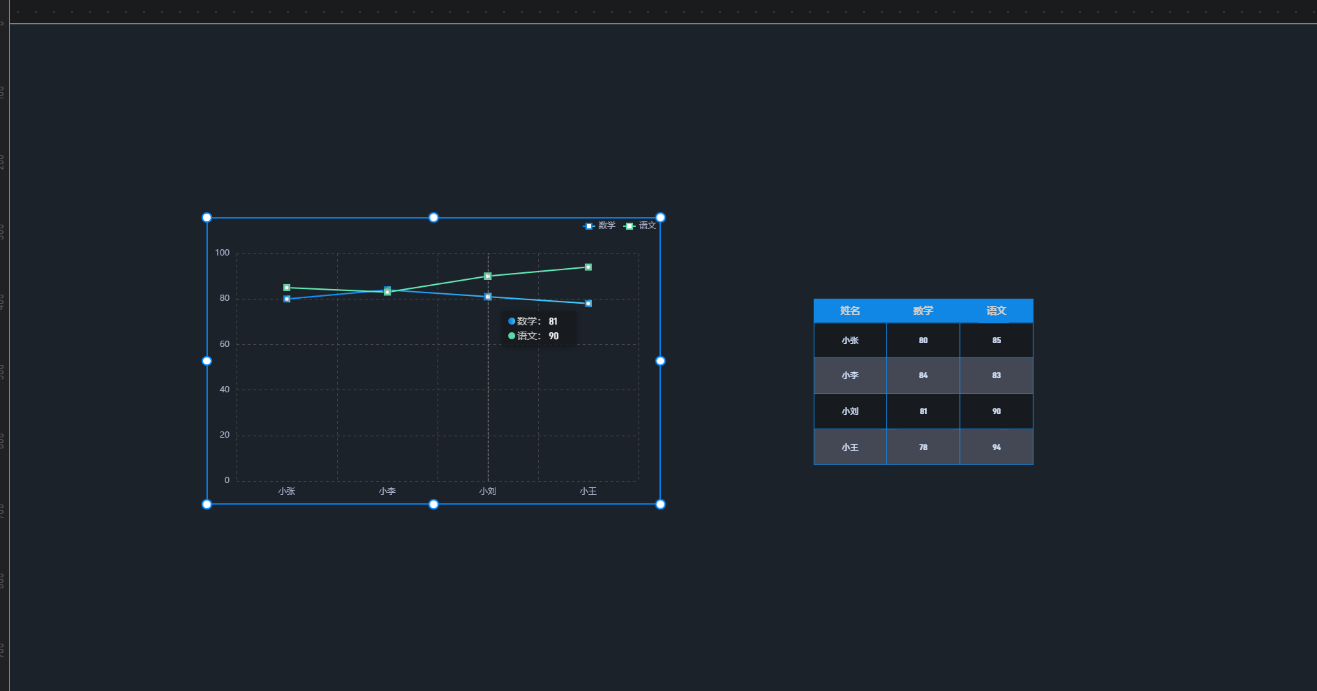Click the 数学 data point for 小张

click(287, 299)
